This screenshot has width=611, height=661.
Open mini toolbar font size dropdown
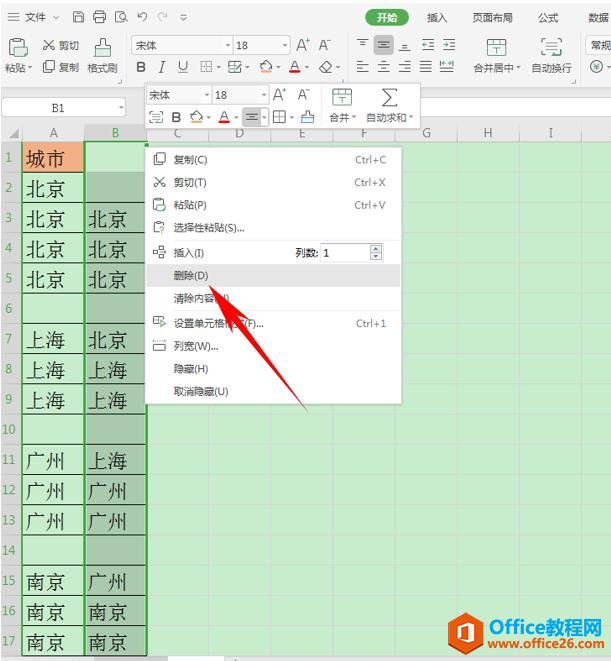(264, 95)
